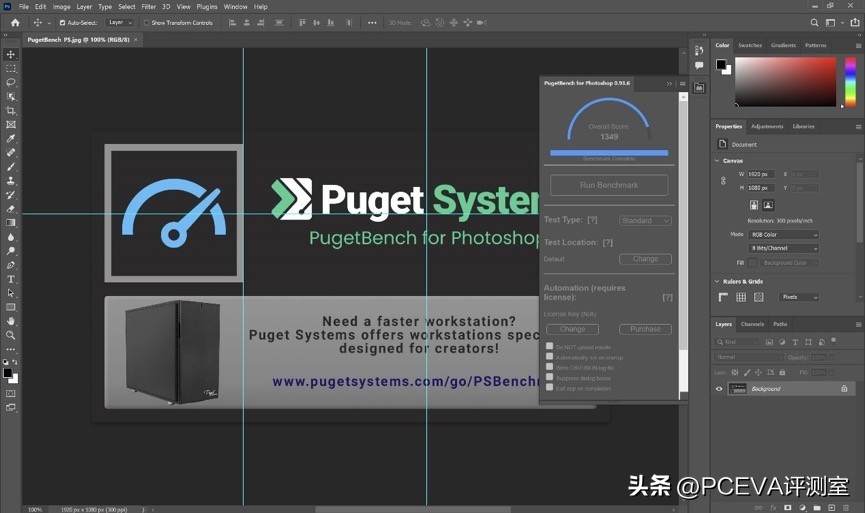Collapse the Canvas section

click(717, 161)
